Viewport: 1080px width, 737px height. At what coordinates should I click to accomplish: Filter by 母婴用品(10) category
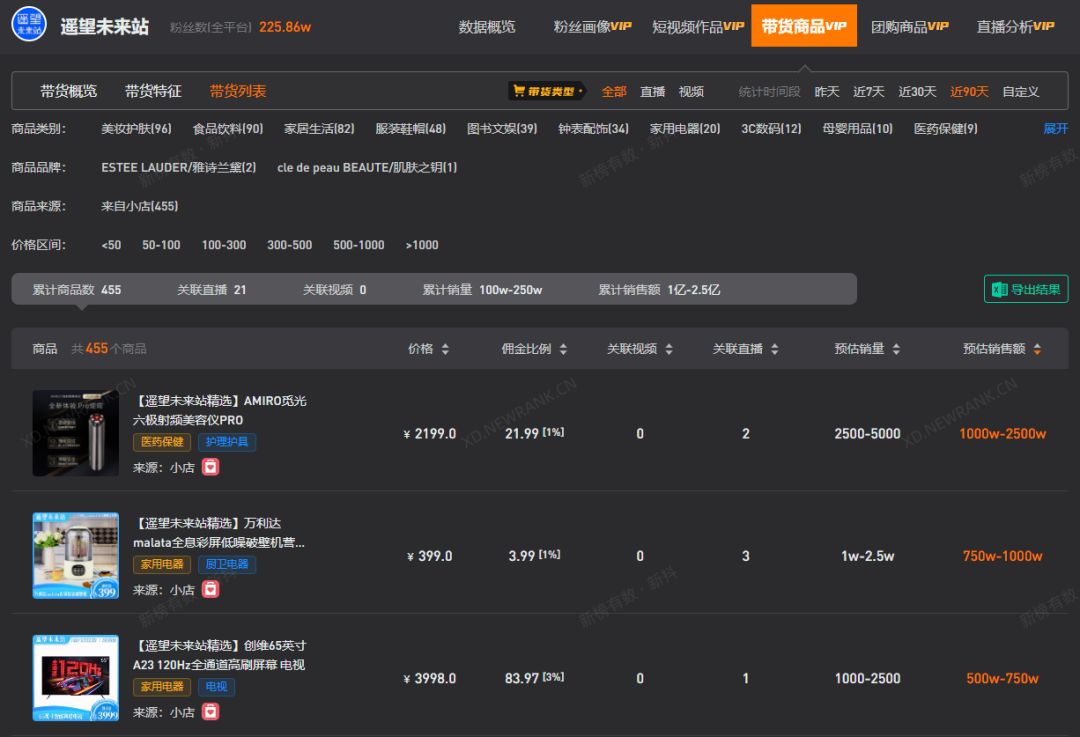tap(858, 129)
